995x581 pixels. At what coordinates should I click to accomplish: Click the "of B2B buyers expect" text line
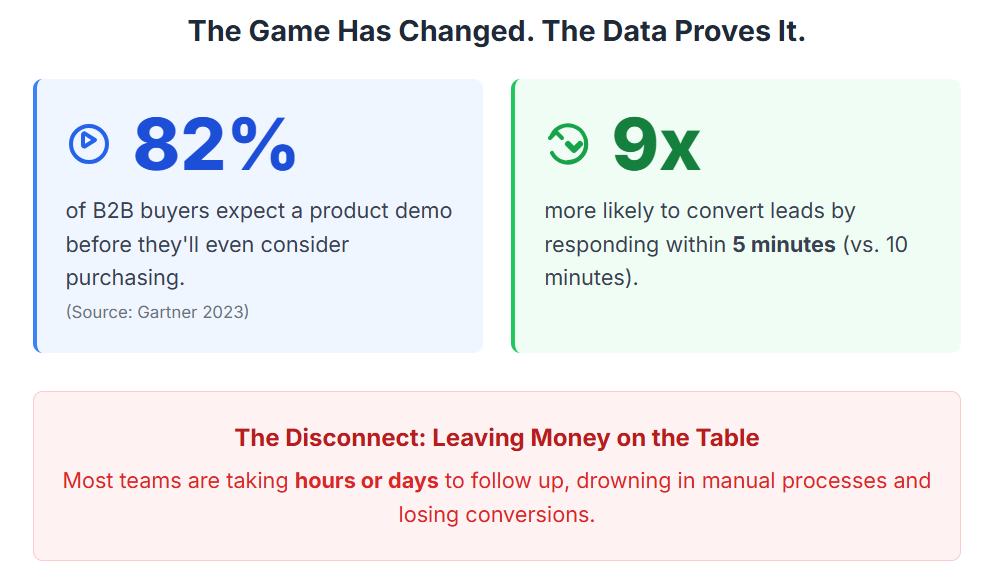(x=258, y=211)
